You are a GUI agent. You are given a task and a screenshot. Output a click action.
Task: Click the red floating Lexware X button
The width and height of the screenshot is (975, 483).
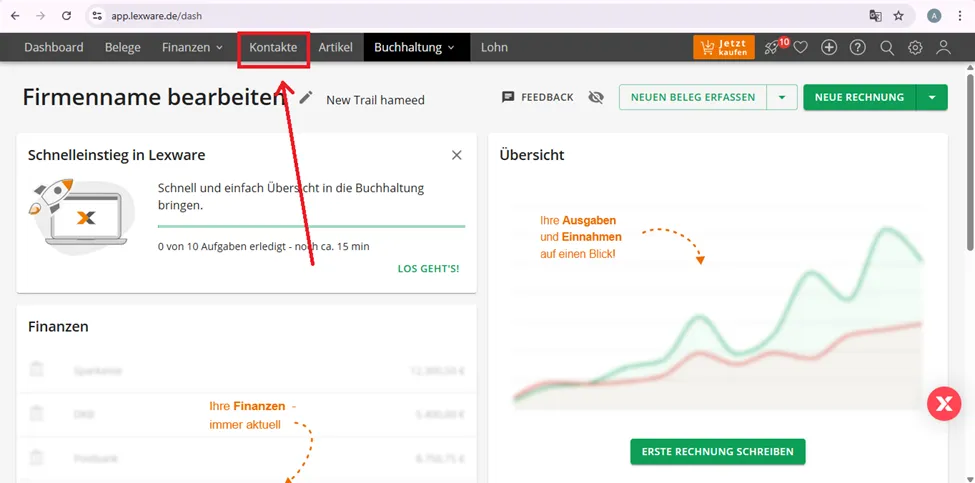pos(944,404)
